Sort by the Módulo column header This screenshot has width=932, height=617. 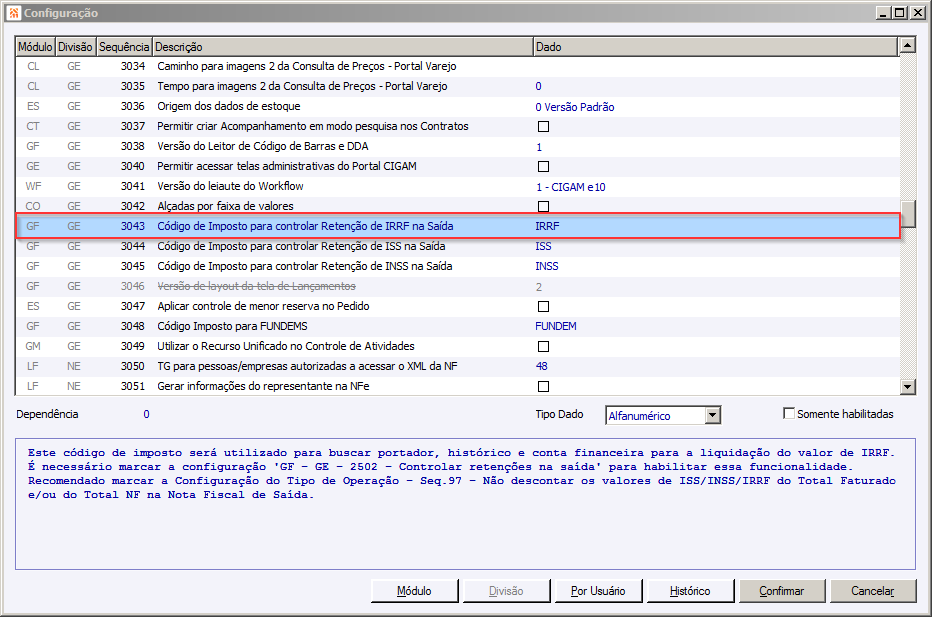(x=35, y=47)
